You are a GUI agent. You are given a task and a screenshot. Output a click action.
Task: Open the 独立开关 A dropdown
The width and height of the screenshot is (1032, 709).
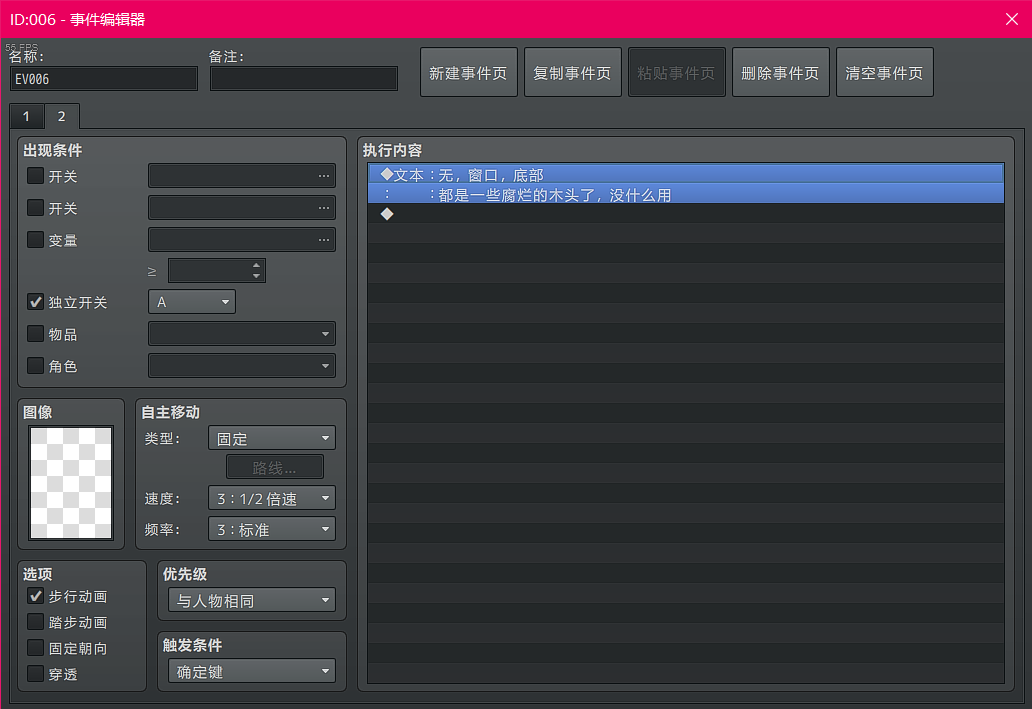tap(192, 302)
